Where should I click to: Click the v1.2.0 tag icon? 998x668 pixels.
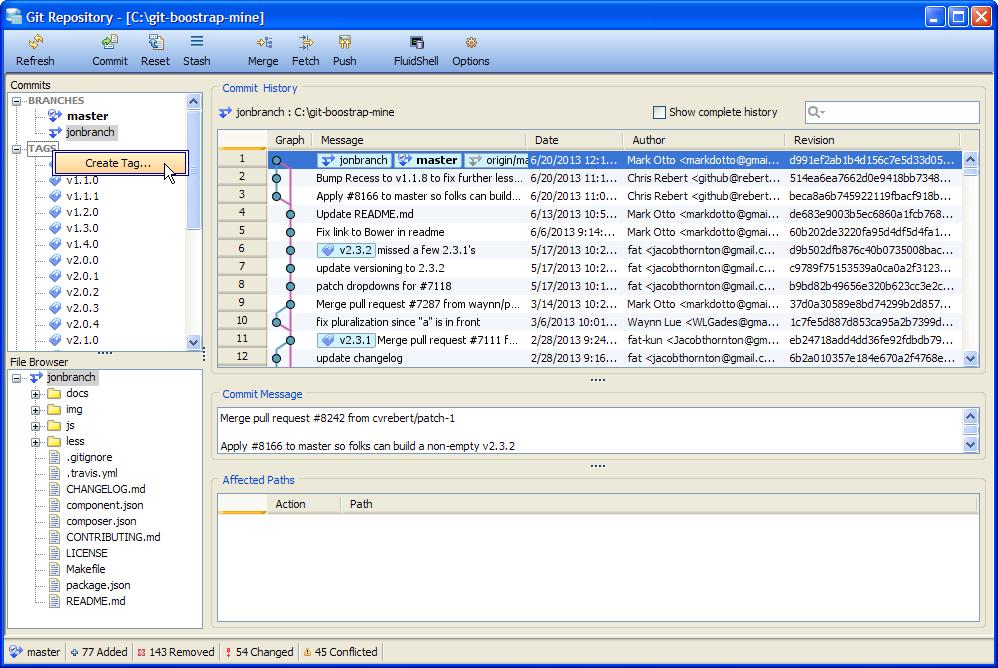point(55,212)
